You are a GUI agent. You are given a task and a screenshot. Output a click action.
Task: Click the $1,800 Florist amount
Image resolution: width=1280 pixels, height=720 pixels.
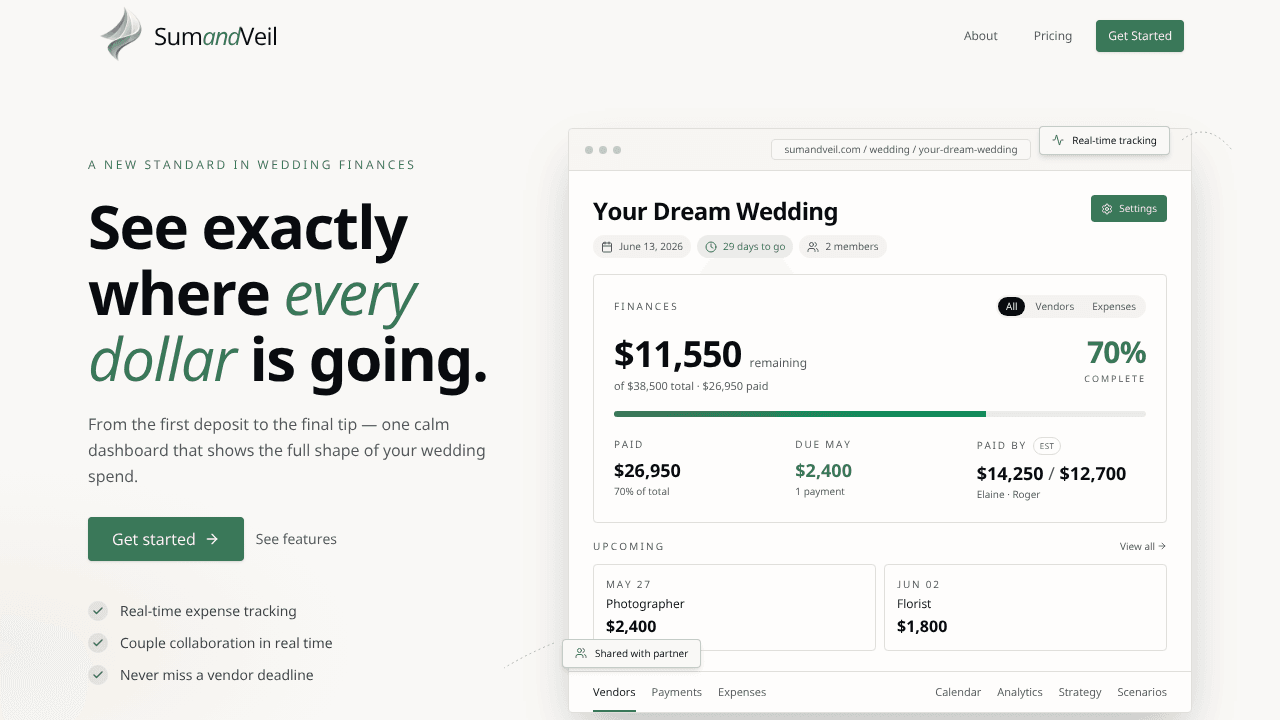[922, 627]
